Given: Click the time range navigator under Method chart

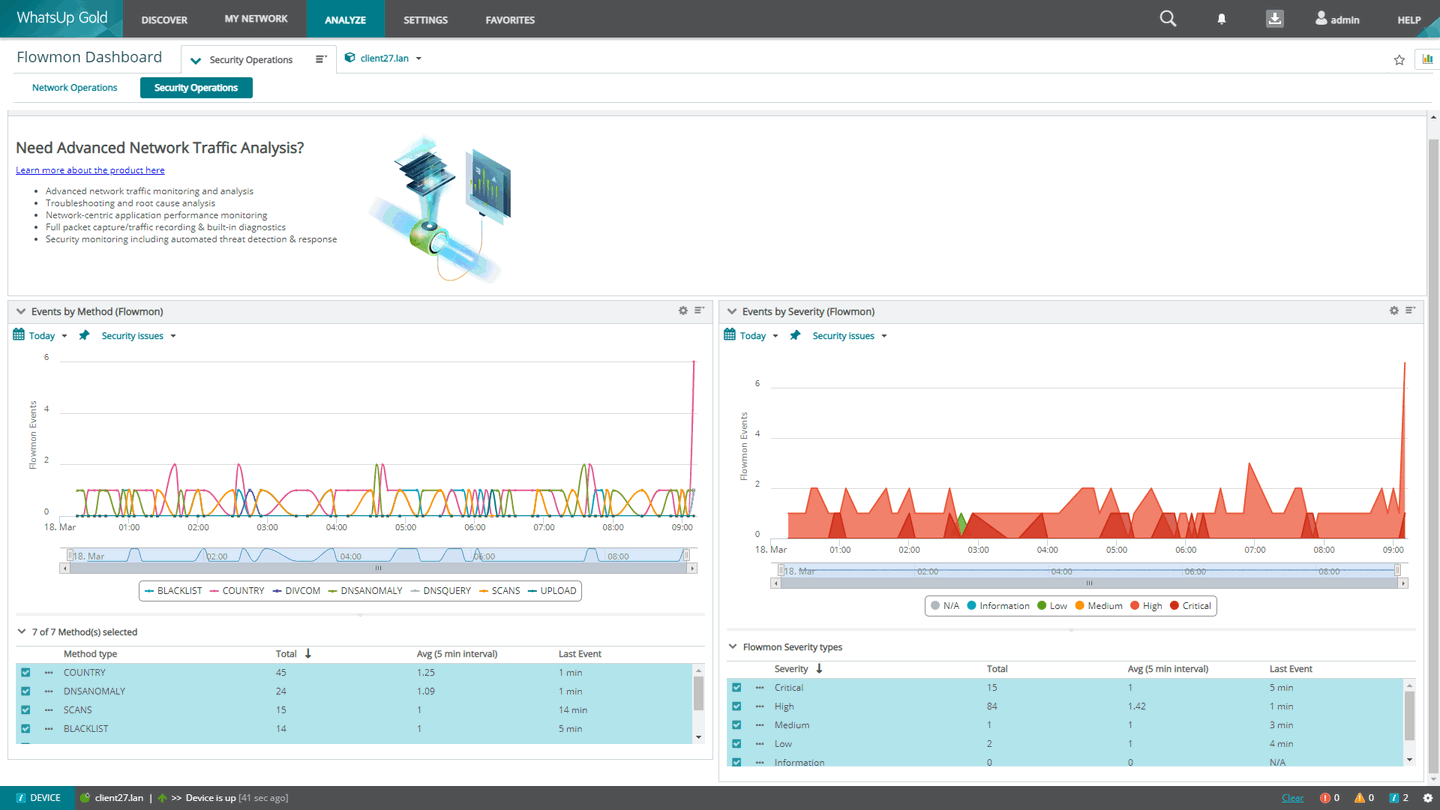Looking at the screenshot, I should [x=378, y=555].
